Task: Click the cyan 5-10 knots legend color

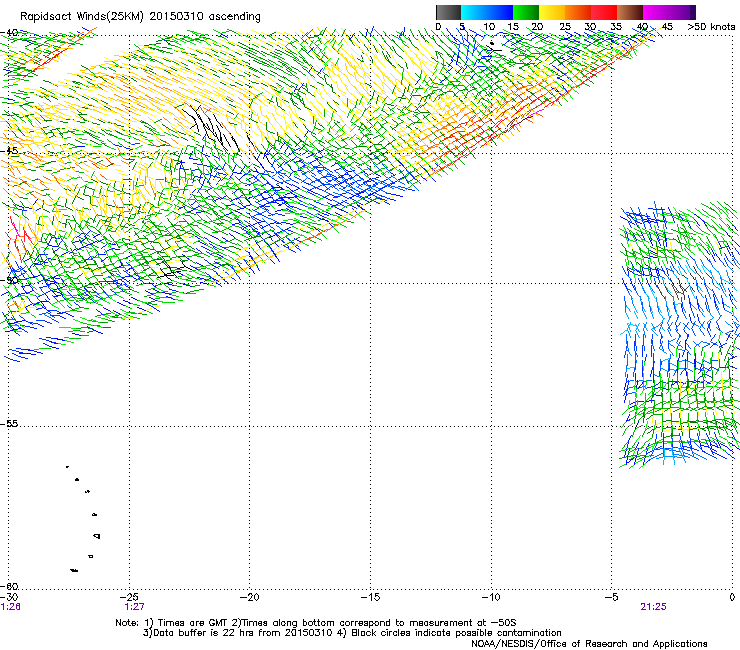Action: (474, 12)
